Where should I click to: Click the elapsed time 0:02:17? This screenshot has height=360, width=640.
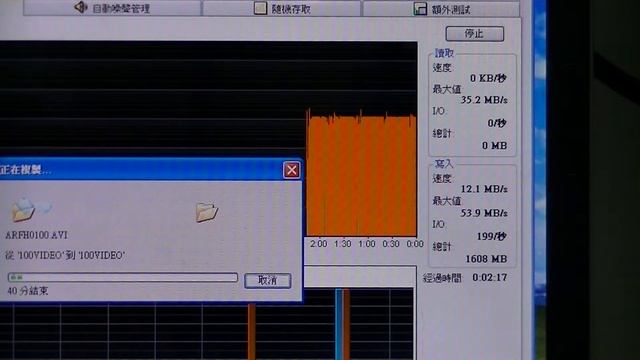coord(489,278)
